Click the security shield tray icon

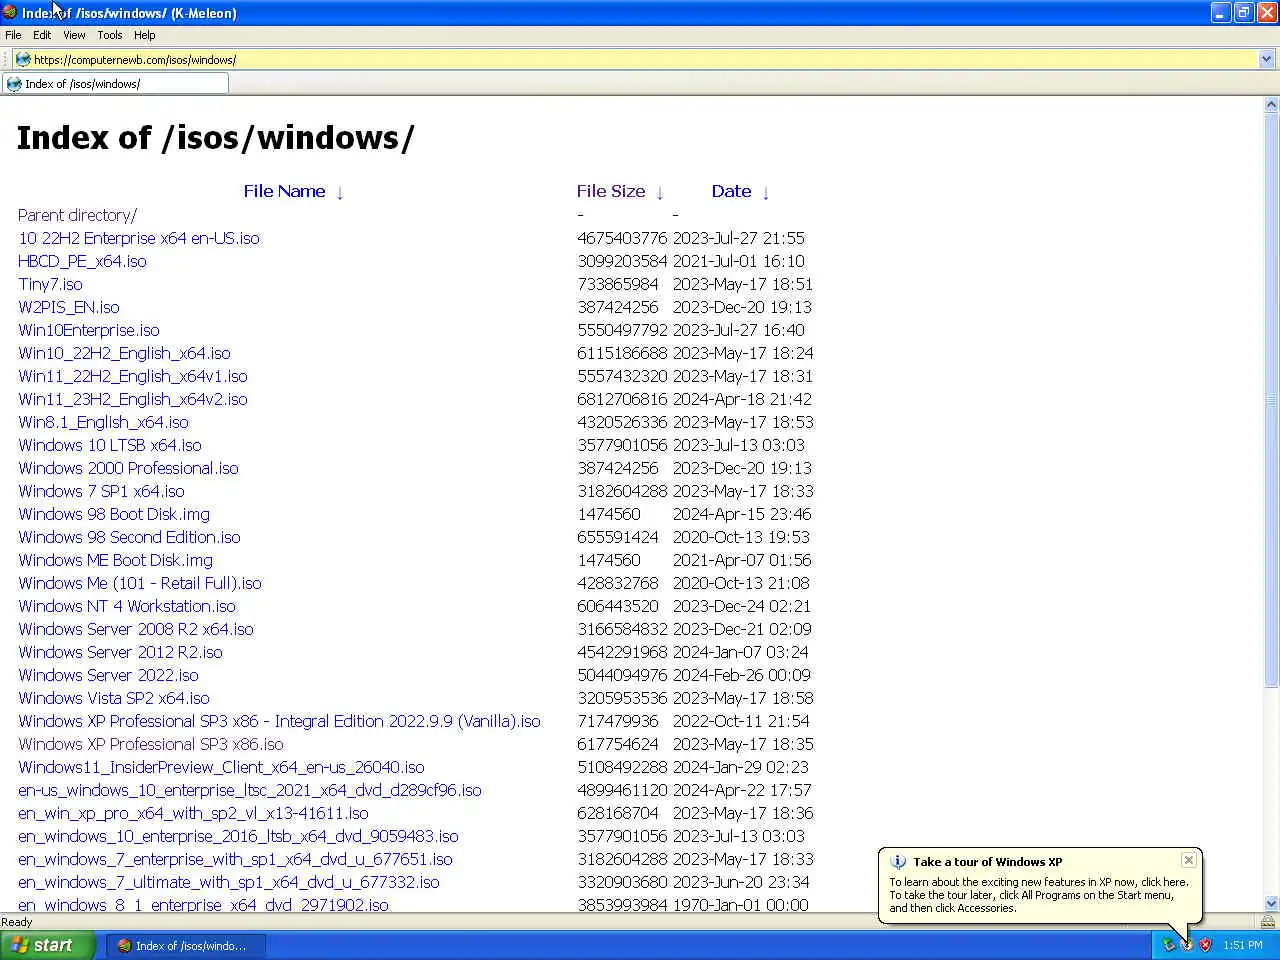1205,945
